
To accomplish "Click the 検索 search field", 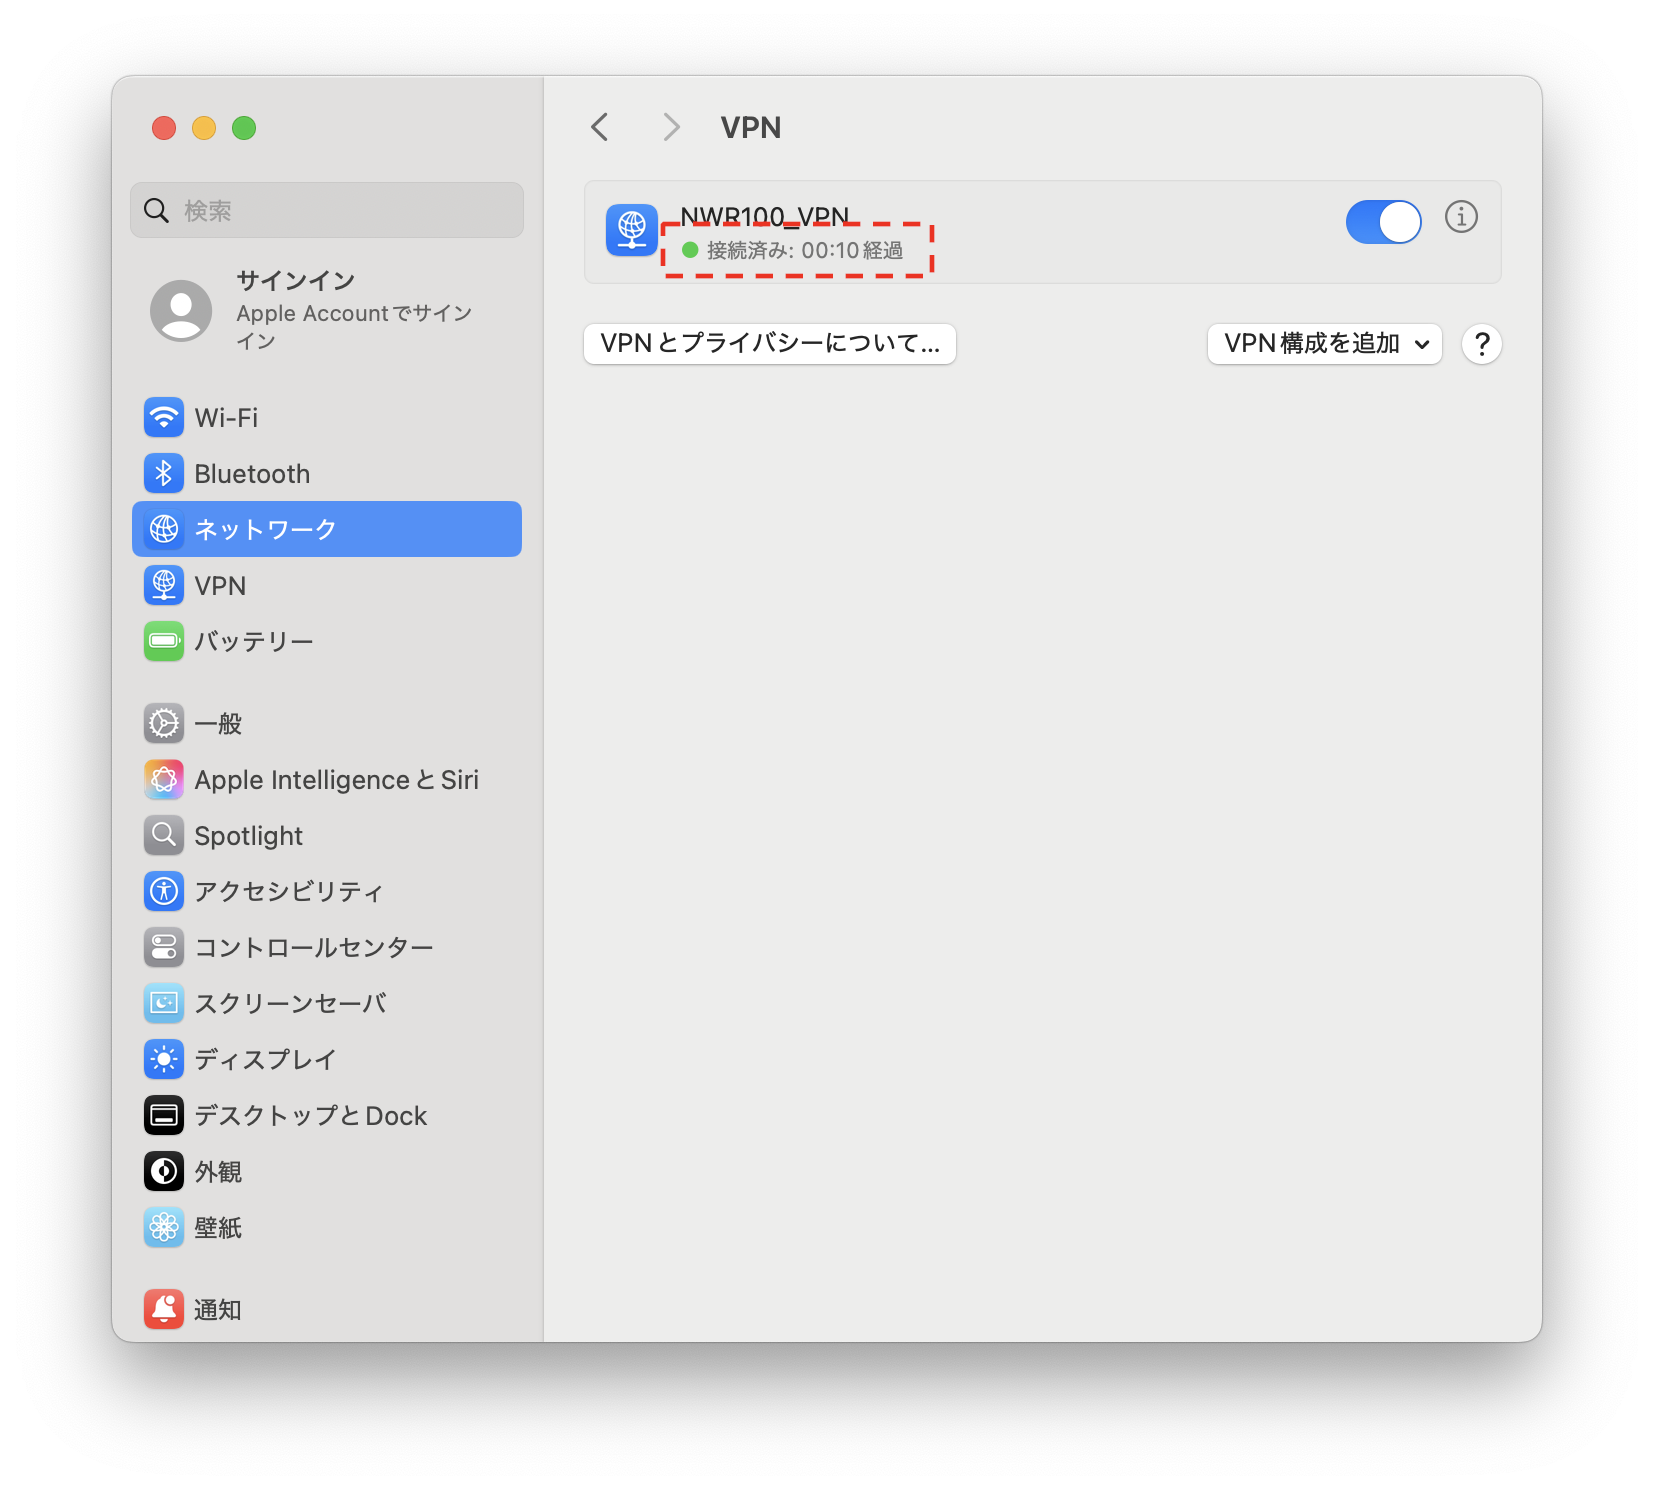I will (x=326, y=210).
